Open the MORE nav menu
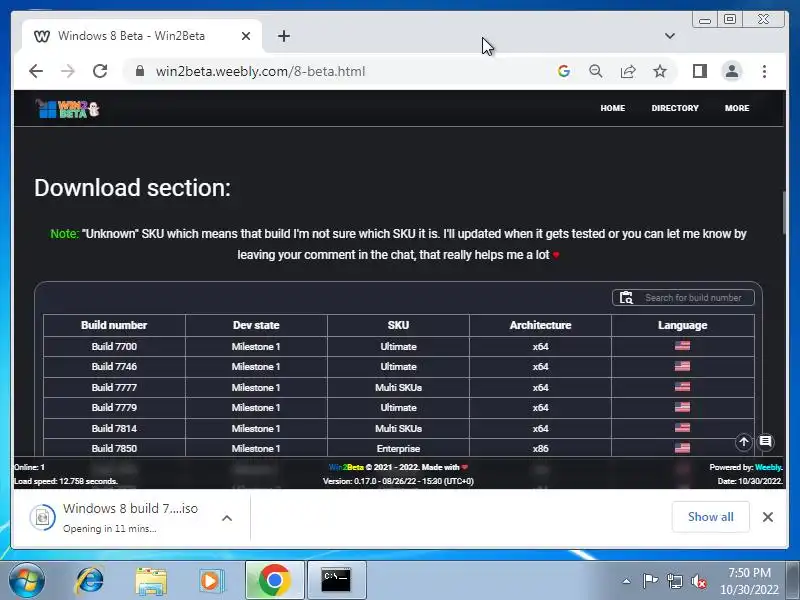 [737, 108]
